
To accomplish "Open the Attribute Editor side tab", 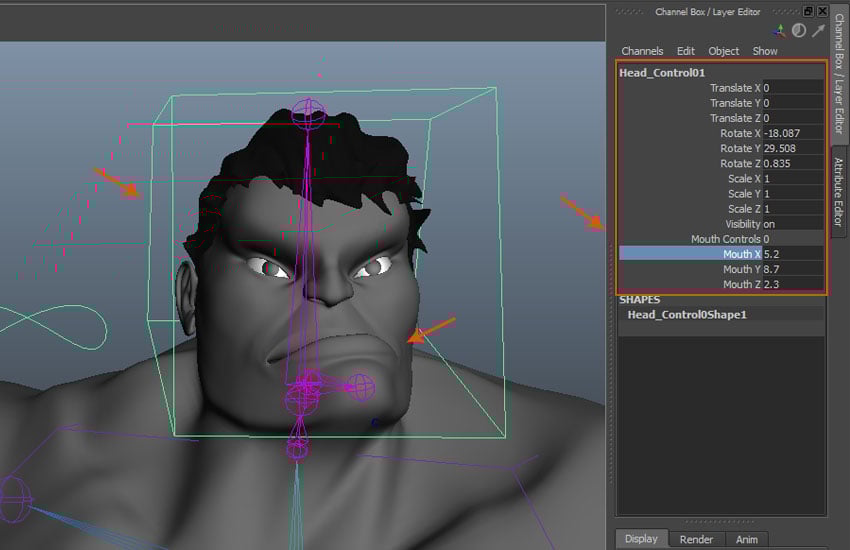I will pos(839,192).
